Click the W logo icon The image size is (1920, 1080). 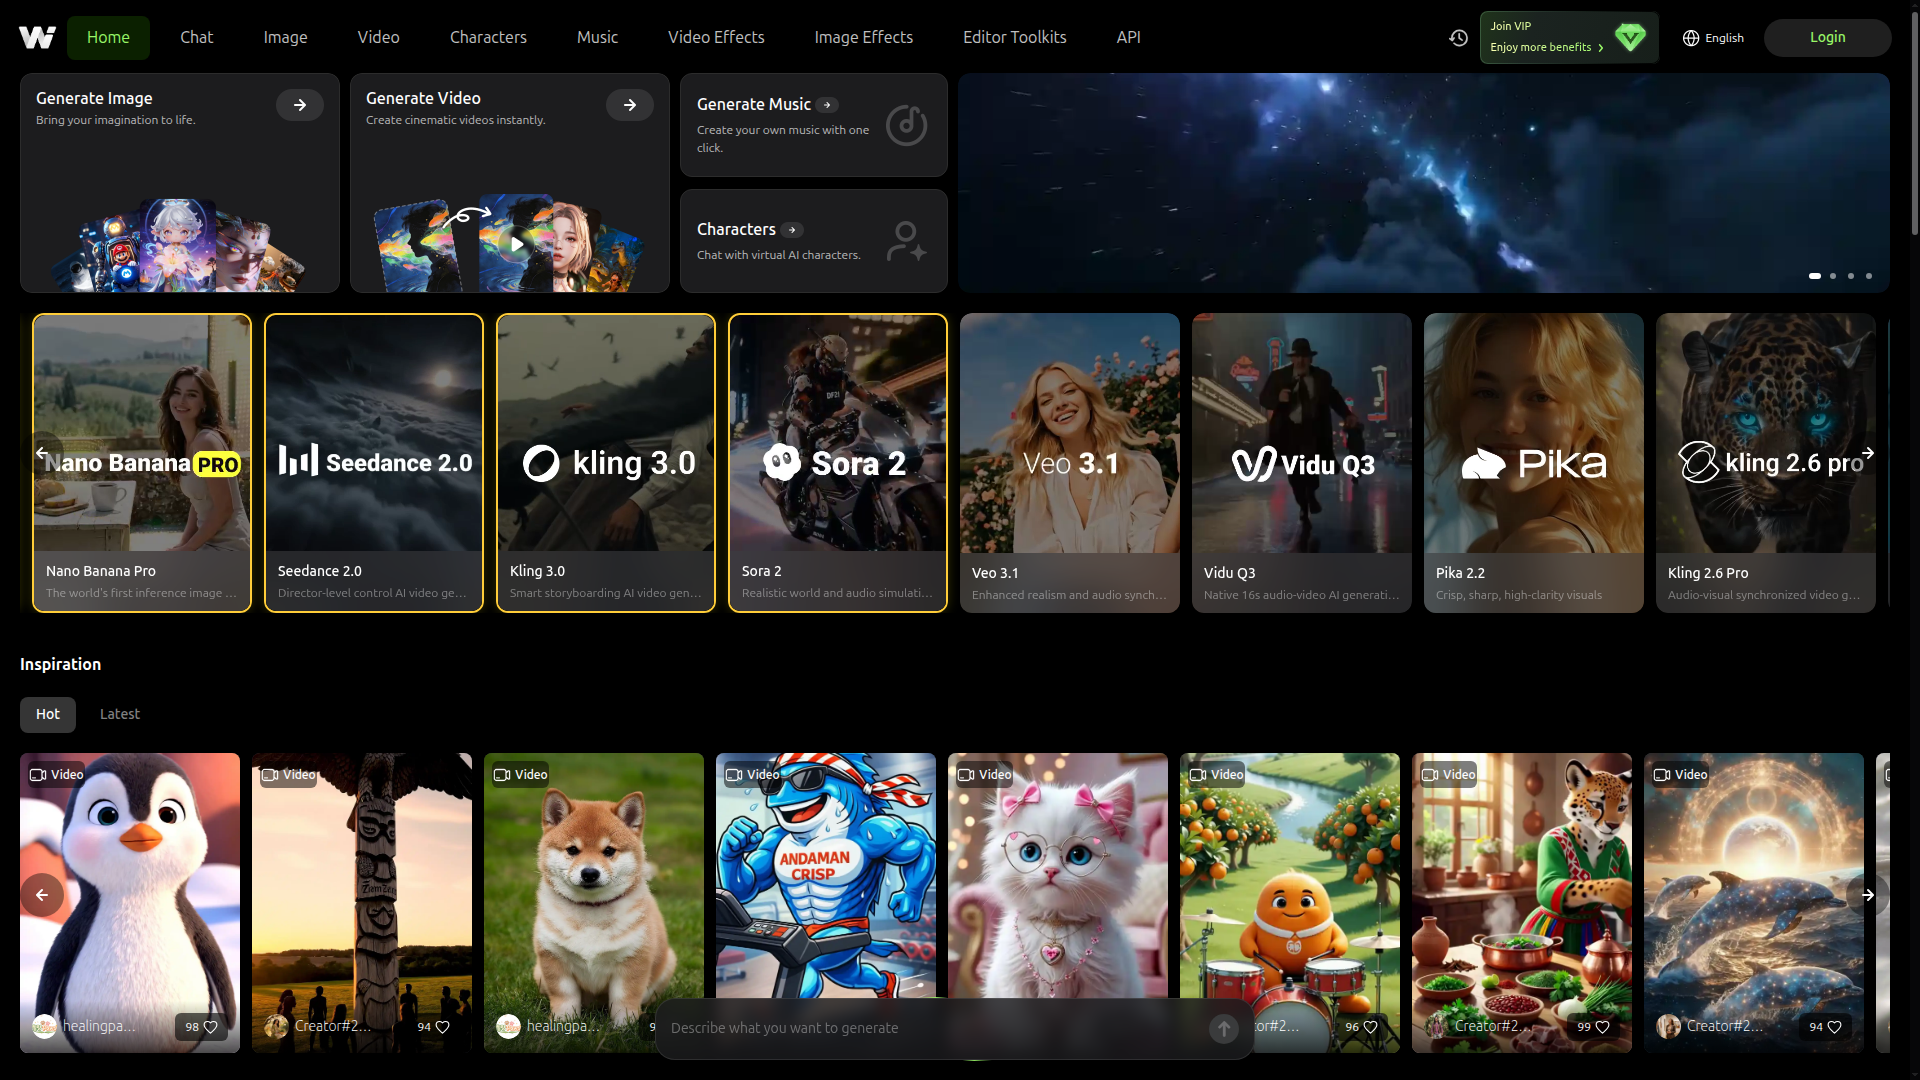(x=37, y=37)
